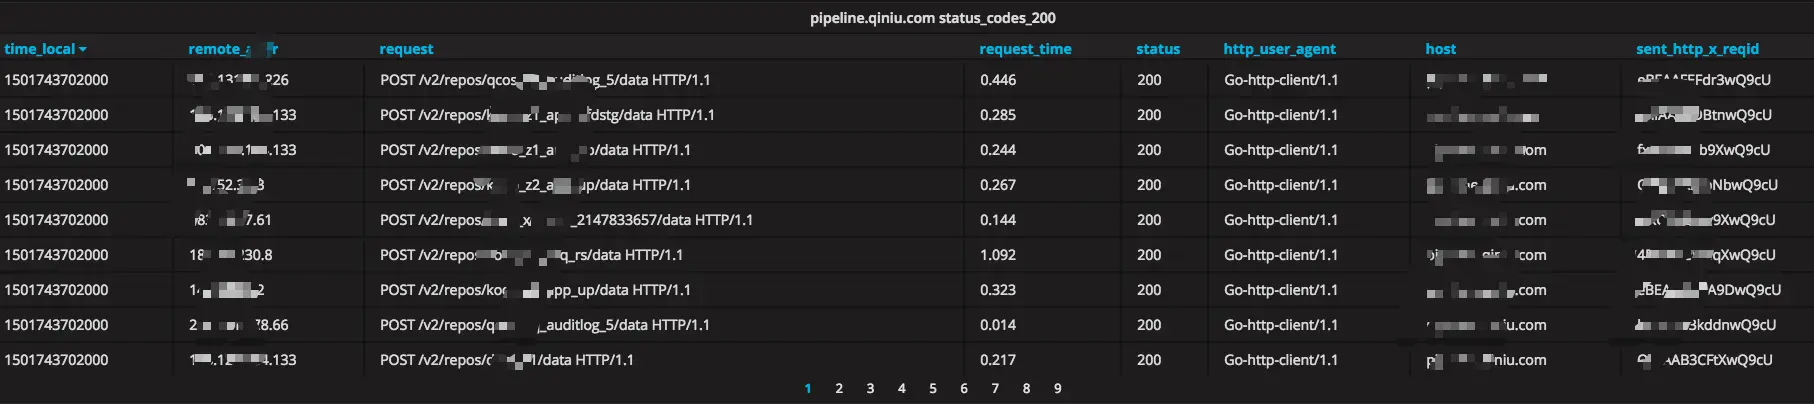Select page 5 in the pagination

click(x=933, y=389)
